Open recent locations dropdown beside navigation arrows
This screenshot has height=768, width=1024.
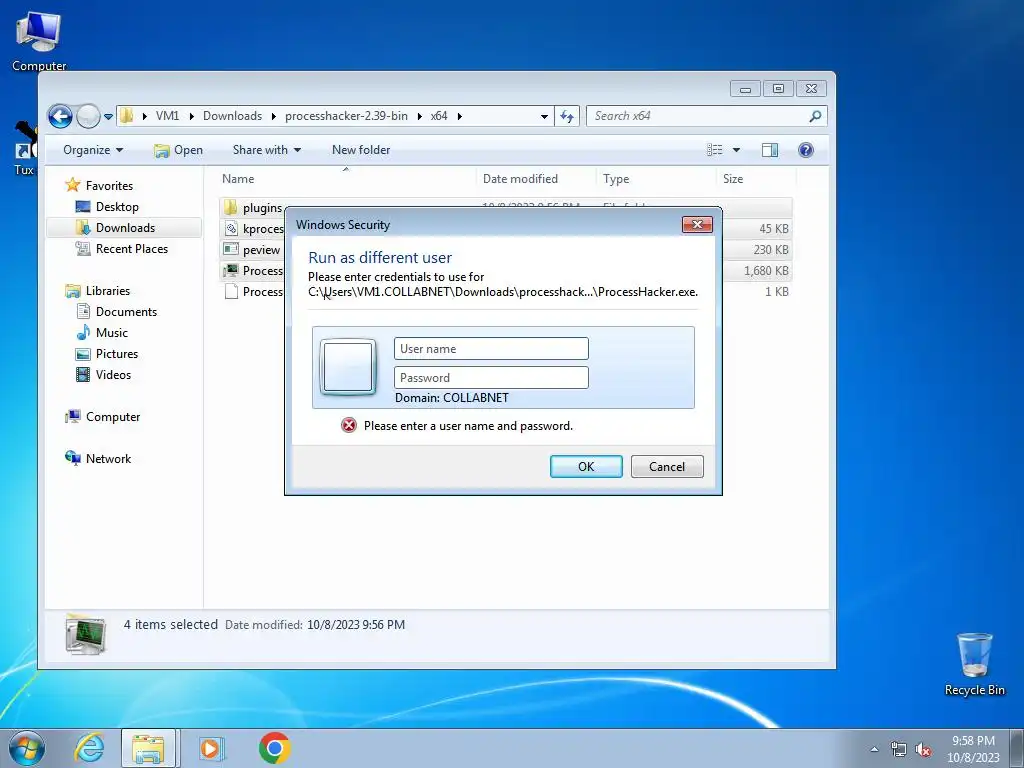108,117
